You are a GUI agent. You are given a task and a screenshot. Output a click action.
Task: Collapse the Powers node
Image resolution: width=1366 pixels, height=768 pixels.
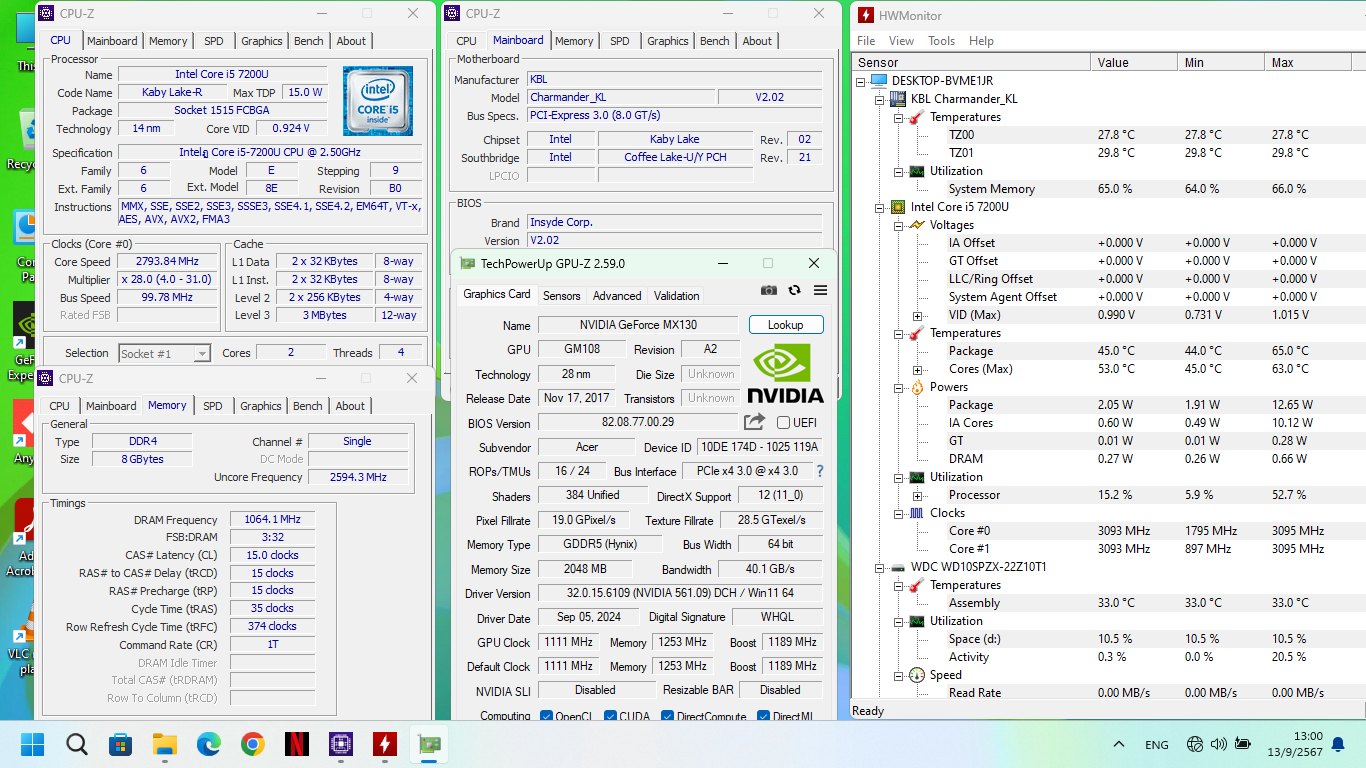(x=899, y=387)
